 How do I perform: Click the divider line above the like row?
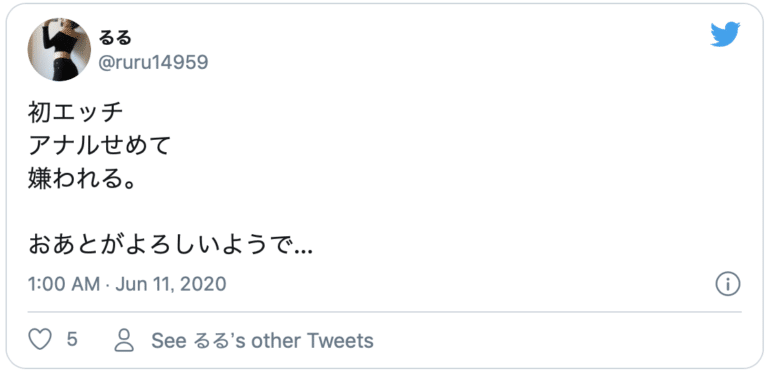(384, 312)
